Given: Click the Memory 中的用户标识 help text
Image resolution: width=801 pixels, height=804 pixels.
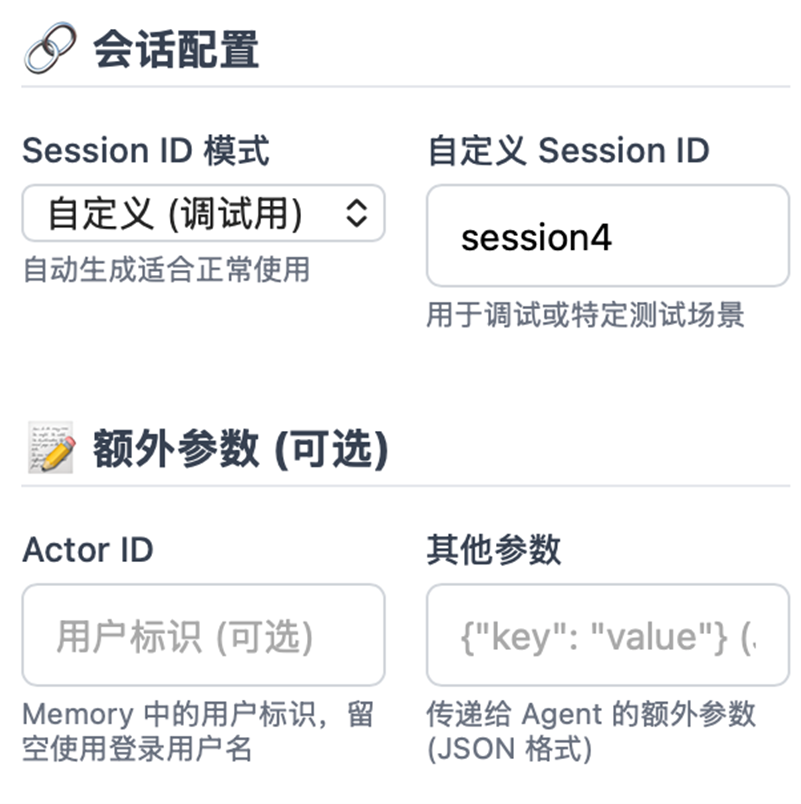Looking at the screenshot, I should pyautogui.click(x=198, y=714).
